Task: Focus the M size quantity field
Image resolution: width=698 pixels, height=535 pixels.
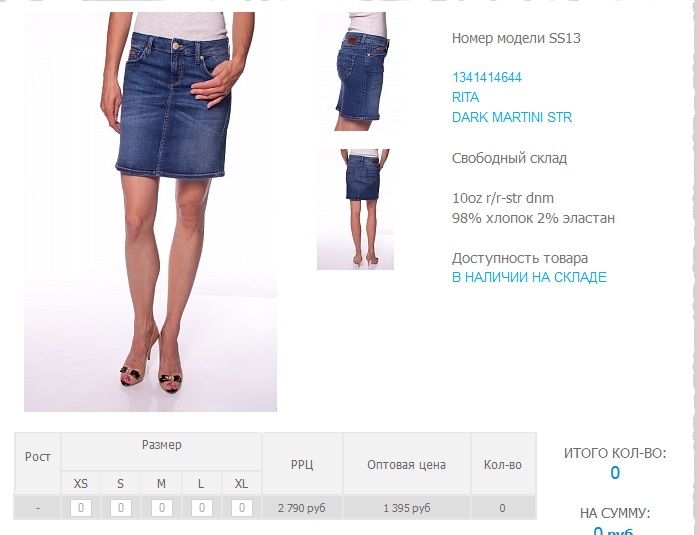Action: 162,508
